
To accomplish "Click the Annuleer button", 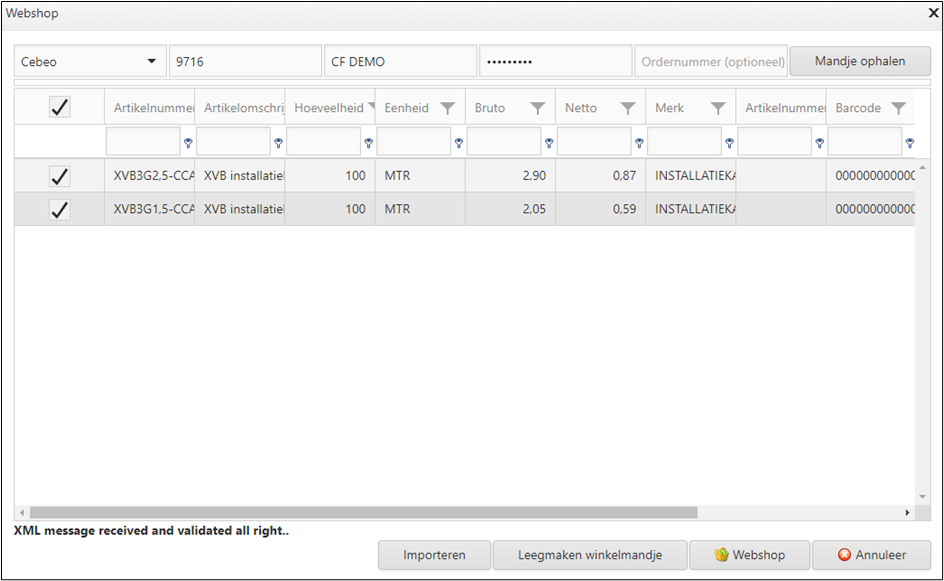I will pyautogui.click(x=872, y=555).
